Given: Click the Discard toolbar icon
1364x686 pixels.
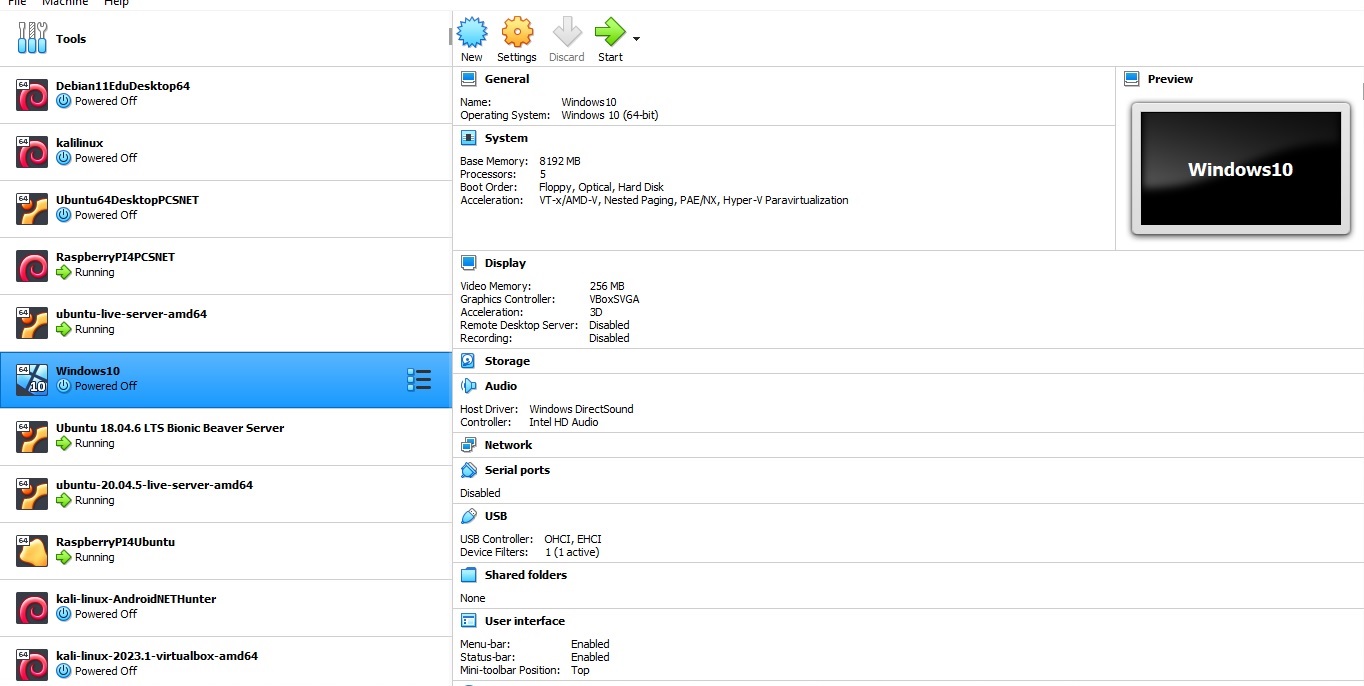Looking at the screenshot, I should [567, 32].
